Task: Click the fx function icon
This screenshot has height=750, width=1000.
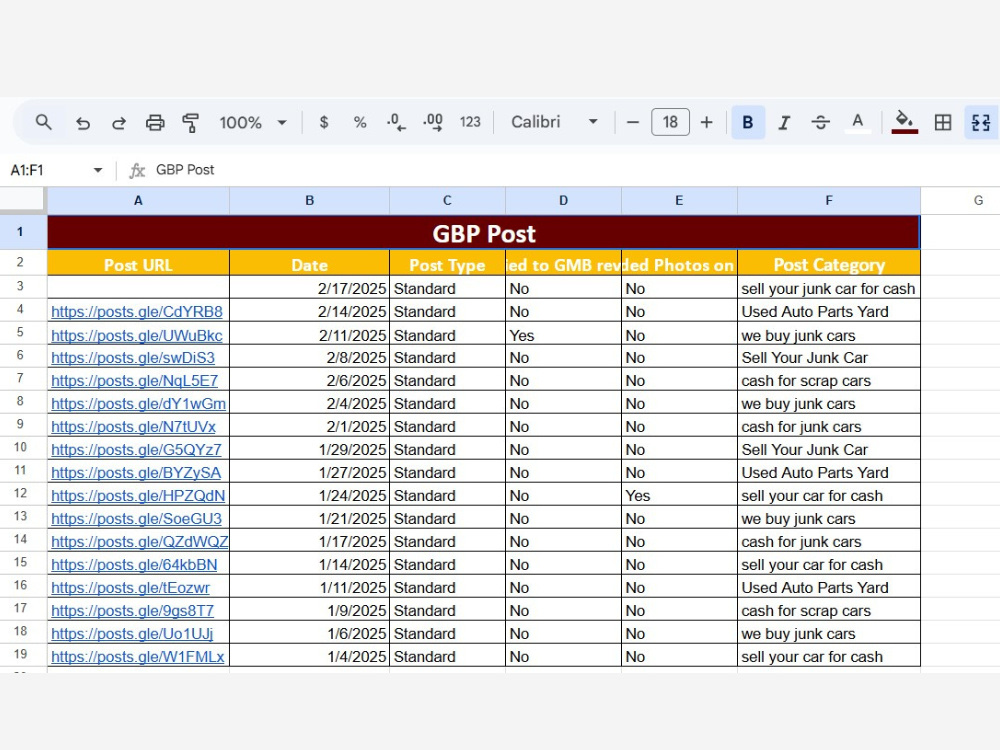Action: click(137, 170)
